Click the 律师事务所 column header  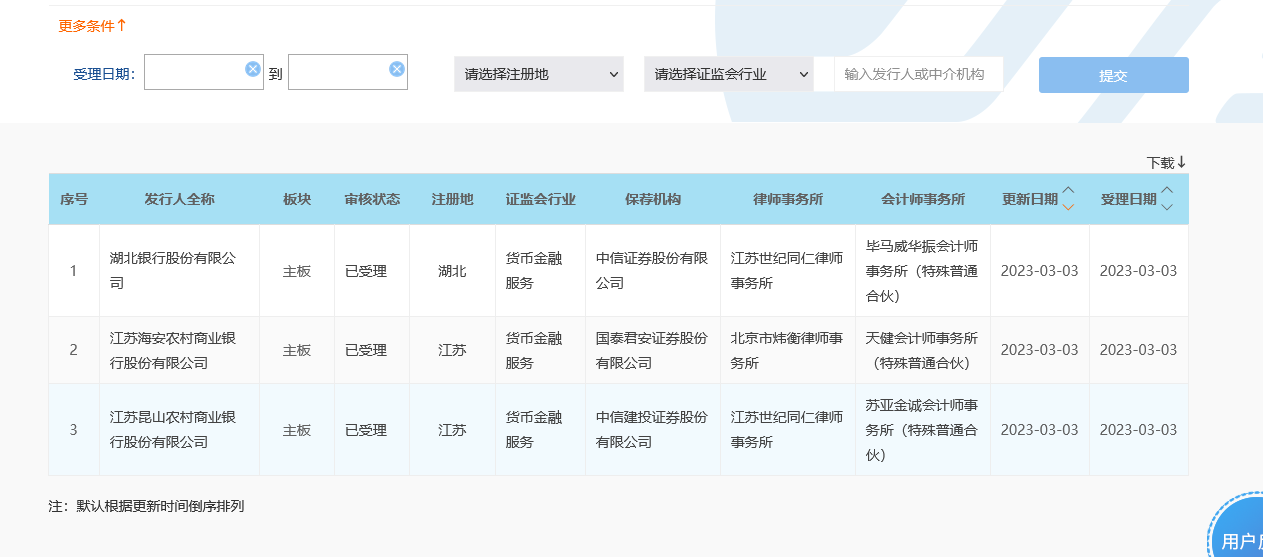coord(788,199)
